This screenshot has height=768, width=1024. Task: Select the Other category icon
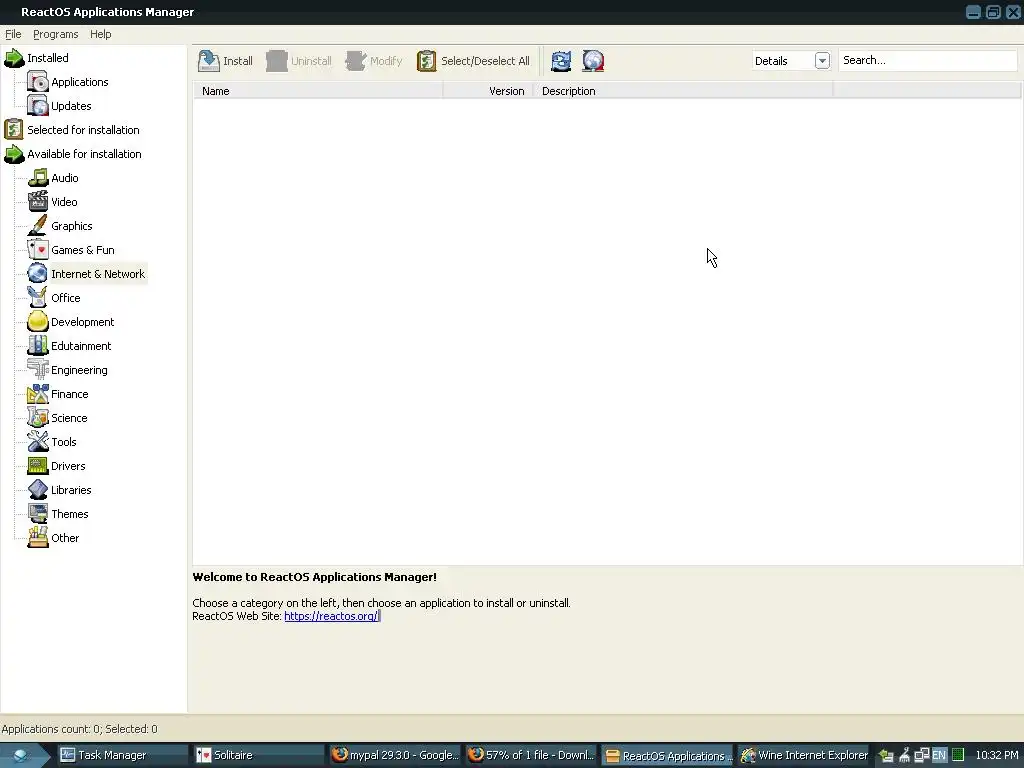coord(38,537)
